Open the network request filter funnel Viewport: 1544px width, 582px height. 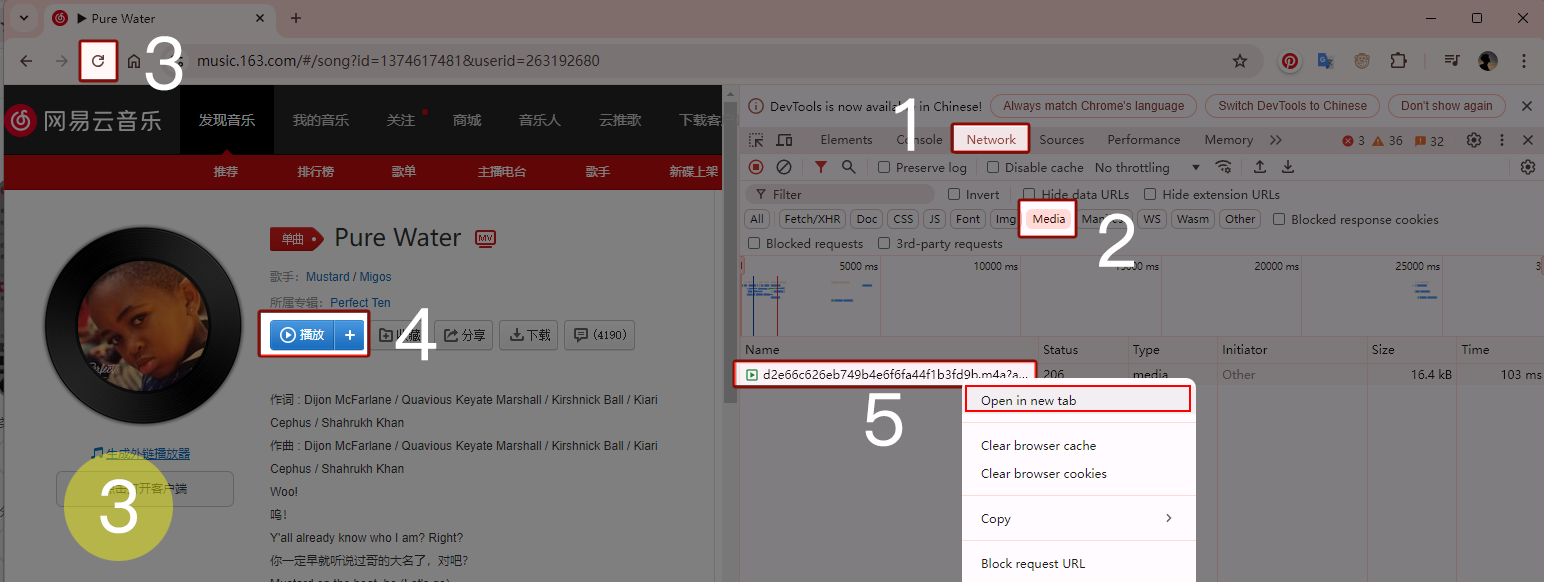[x=821, y=167]
